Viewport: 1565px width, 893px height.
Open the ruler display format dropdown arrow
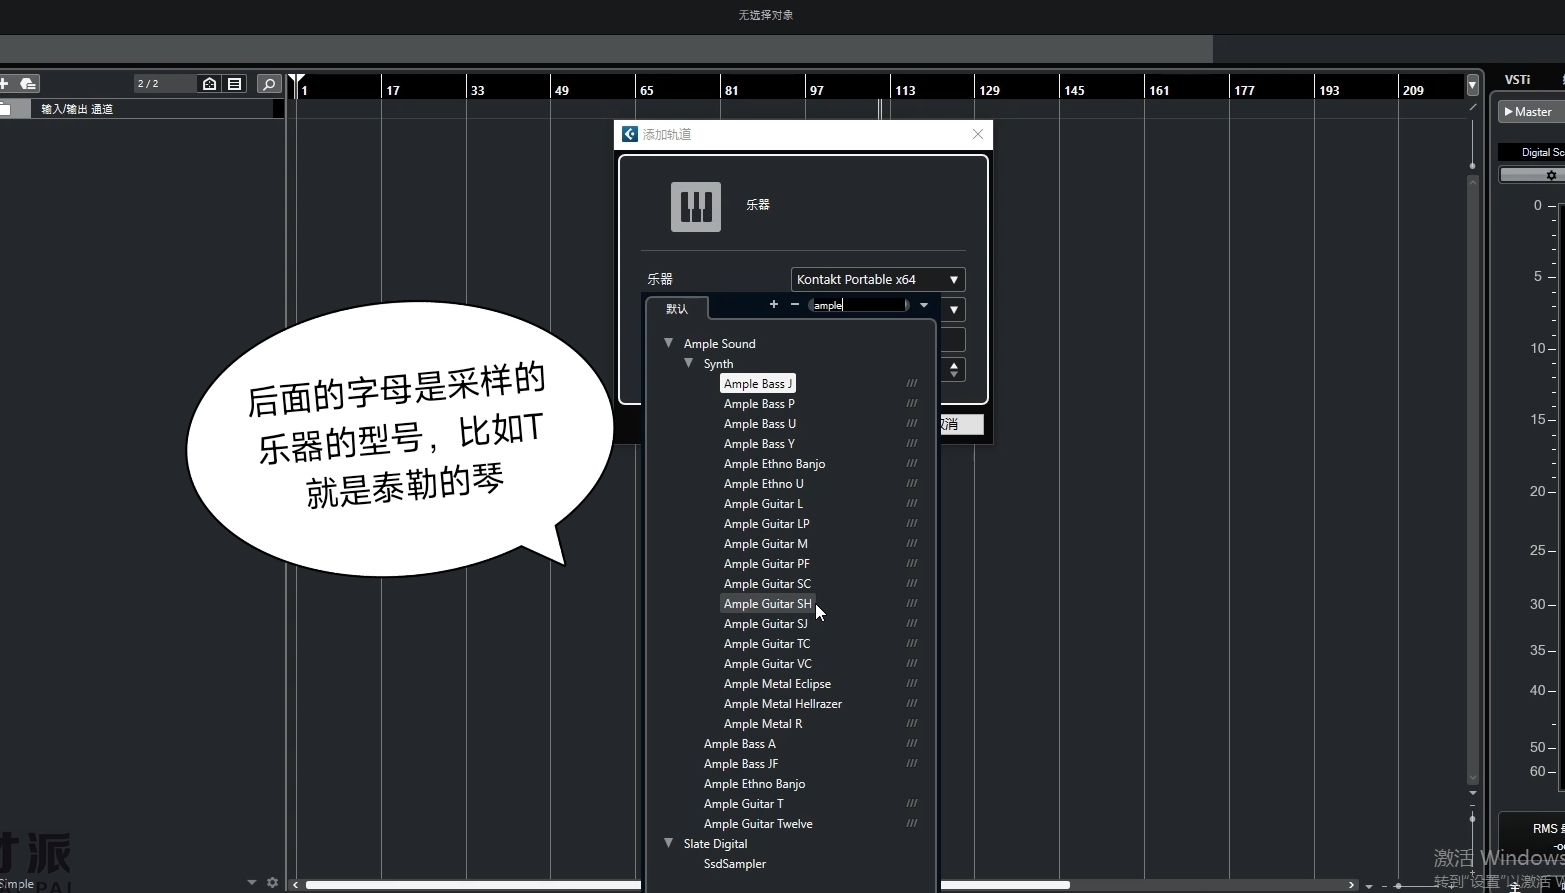pyautogui.click(x=1472, y=85)
